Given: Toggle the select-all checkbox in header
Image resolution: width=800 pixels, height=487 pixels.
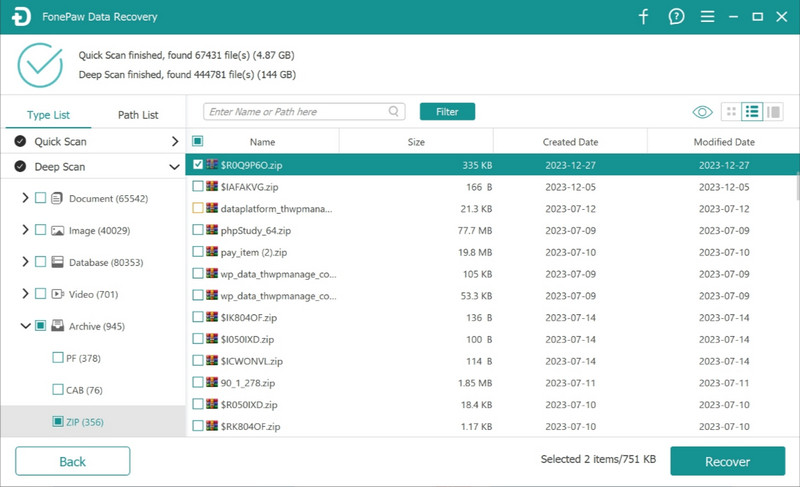Looking at the screenshot, I should coord(197,141).
